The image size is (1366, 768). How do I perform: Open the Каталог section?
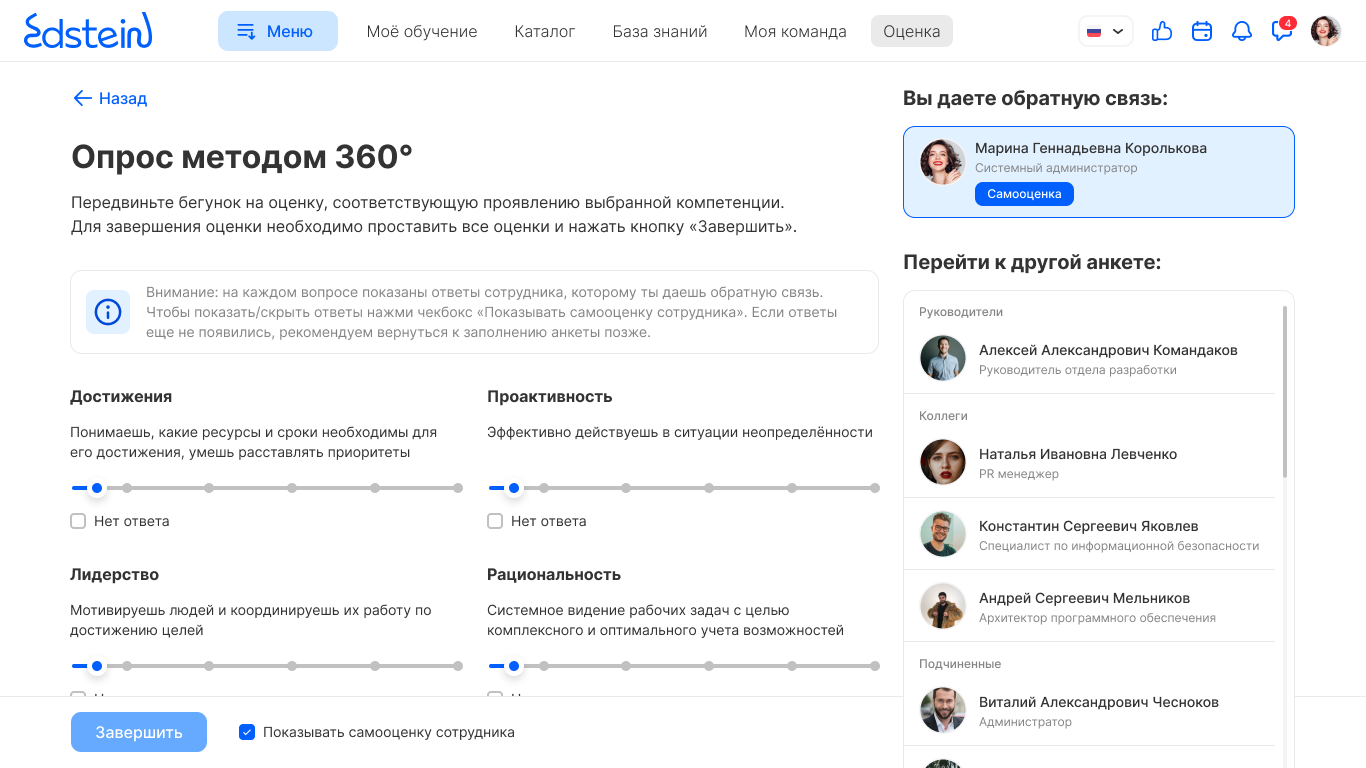[545, 31]
